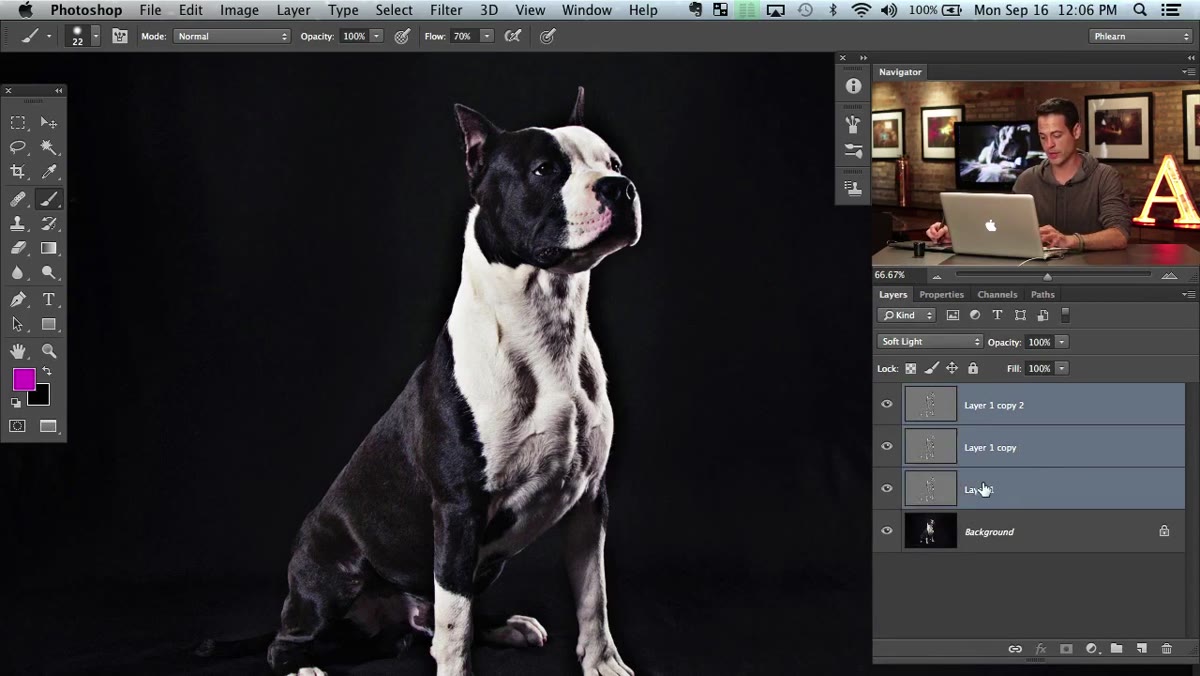Hide Layer 1 copy visibility eye
The image size is (1200, 676).
tap(886, 447)
